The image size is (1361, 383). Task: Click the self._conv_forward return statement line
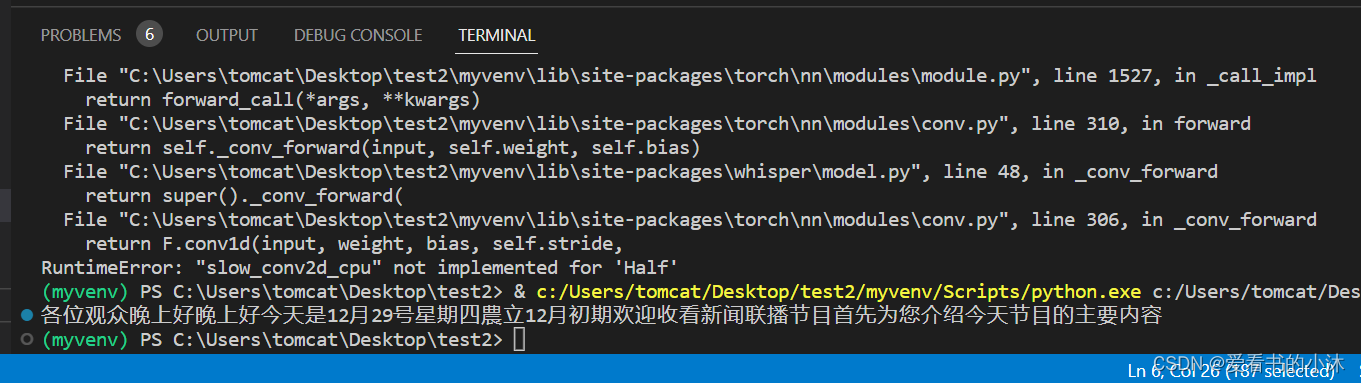(393, 148)
